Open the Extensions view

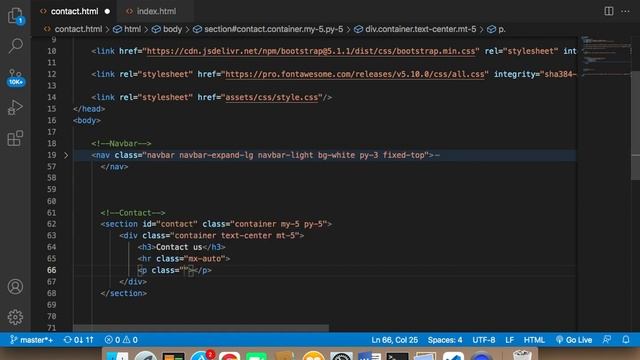tap(16, 138)
